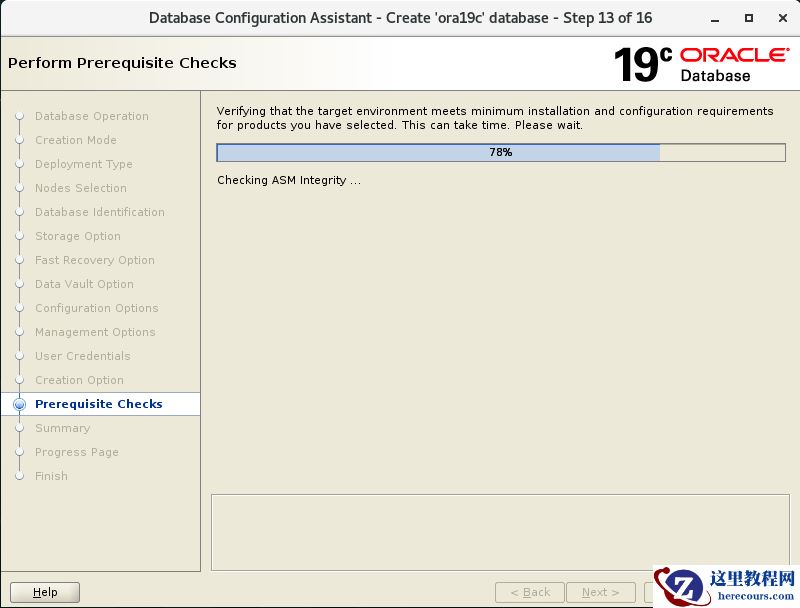Select Finish step in sidebar

(x=51, y=476)
